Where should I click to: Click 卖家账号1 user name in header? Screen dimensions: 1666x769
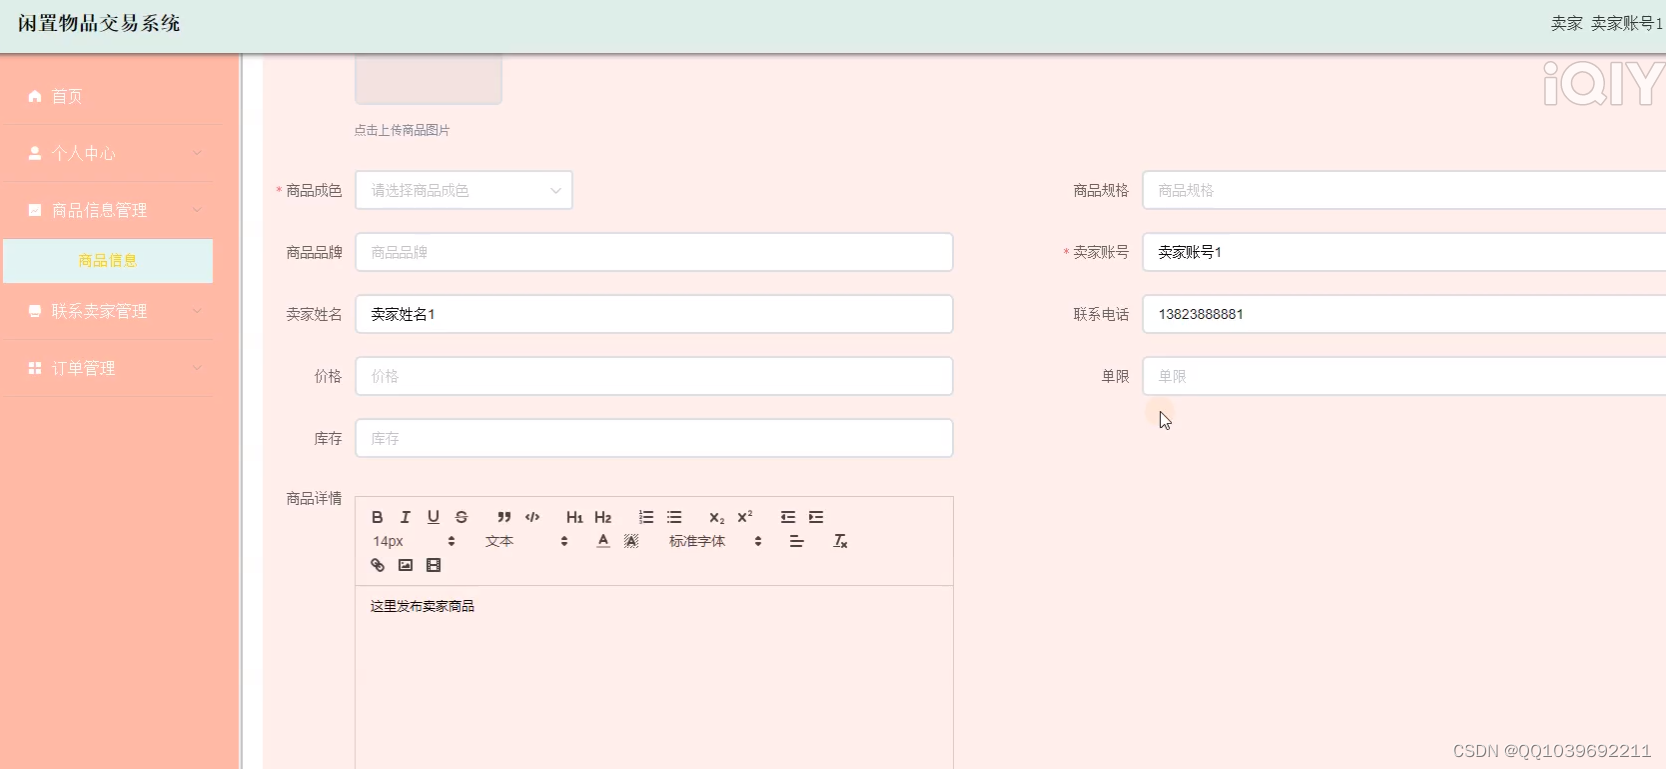point(1626,23)
